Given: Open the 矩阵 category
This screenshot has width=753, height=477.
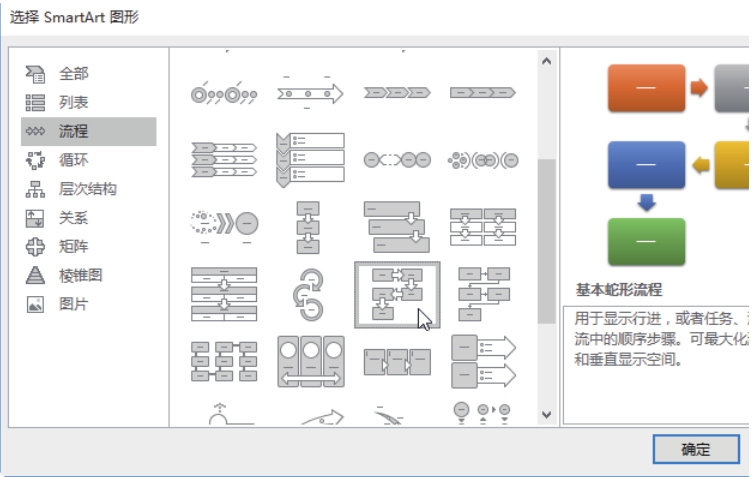Looking at the screenshot, I should (x=88, y=246).
